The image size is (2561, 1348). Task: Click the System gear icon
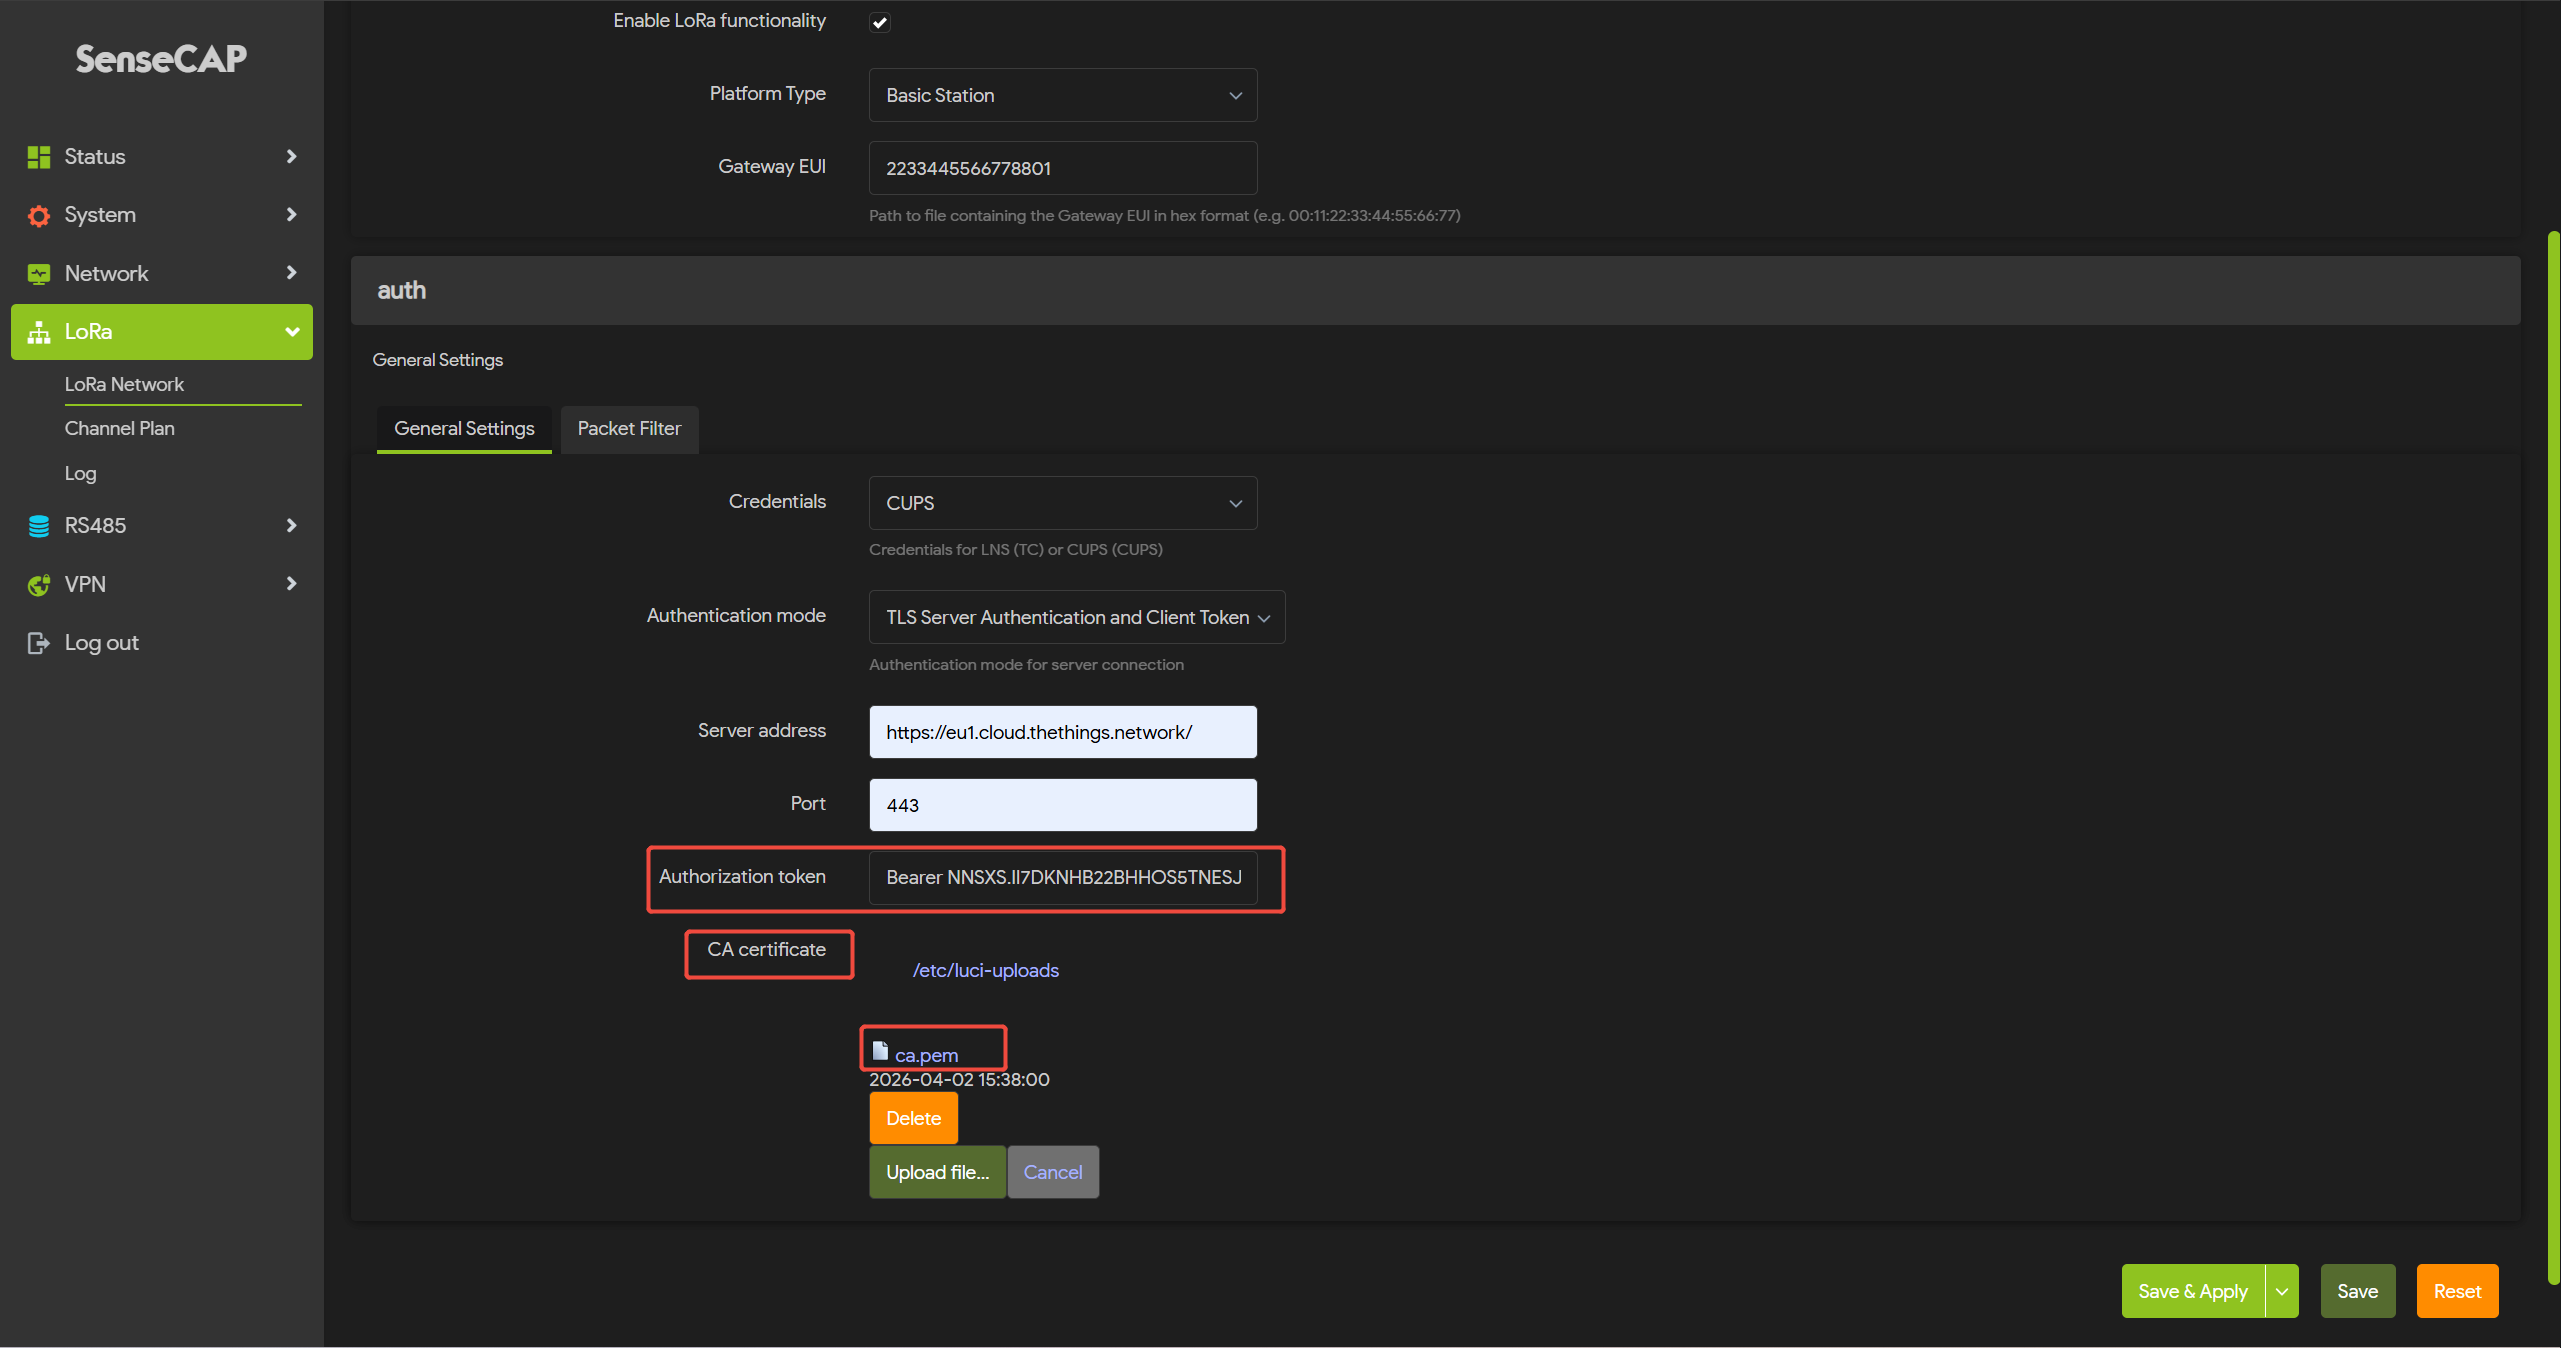(x=39, y=215)
